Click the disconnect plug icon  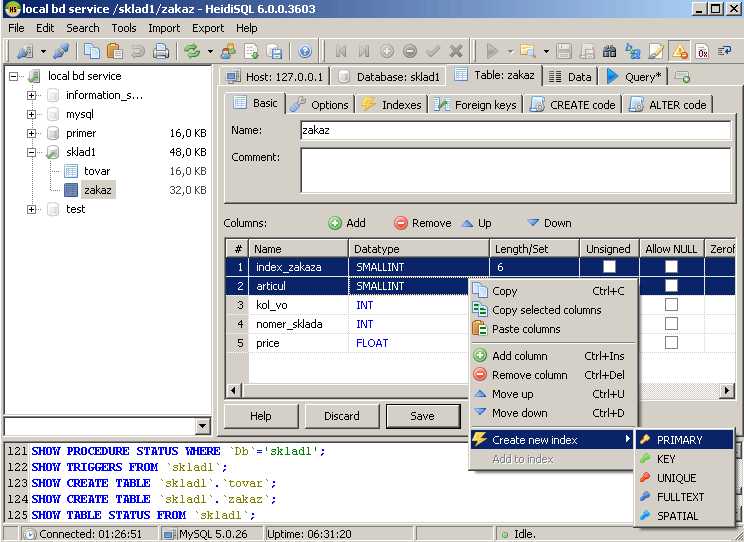click(x=61, y=51)
